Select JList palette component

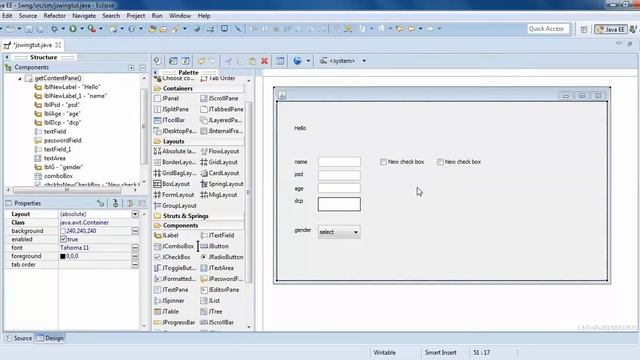[210, 301]
